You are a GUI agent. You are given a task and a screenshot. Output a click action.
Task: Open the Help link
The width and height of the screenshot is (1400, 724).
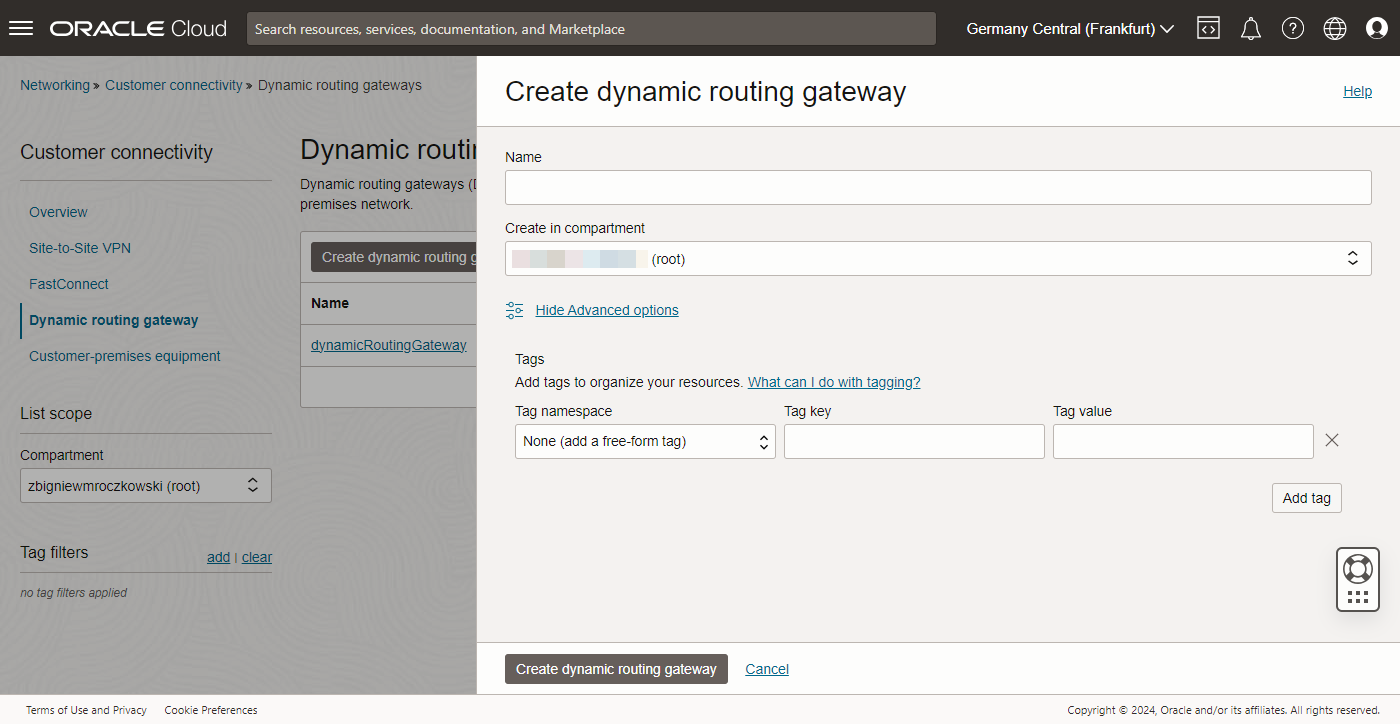click(x=1357, y=91)
